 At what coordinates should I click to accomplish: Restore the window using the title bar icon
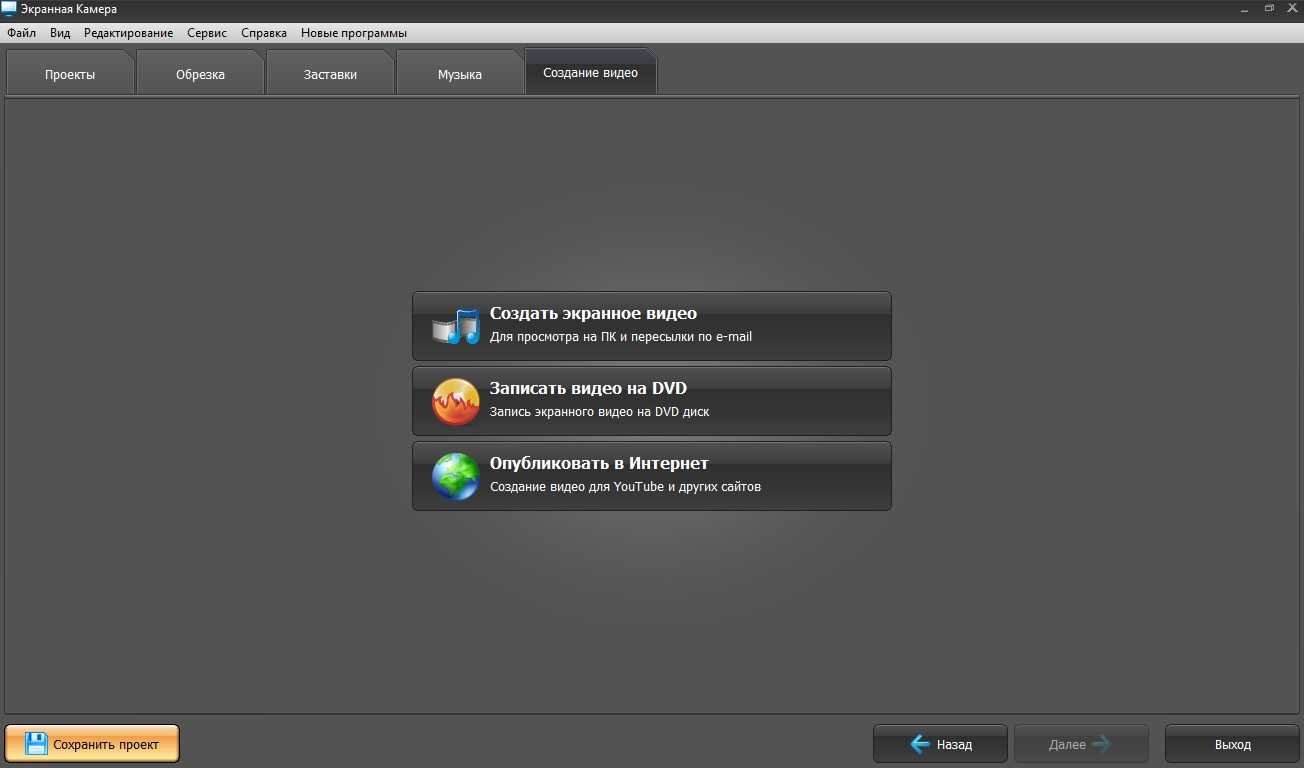click(1269, 8)
